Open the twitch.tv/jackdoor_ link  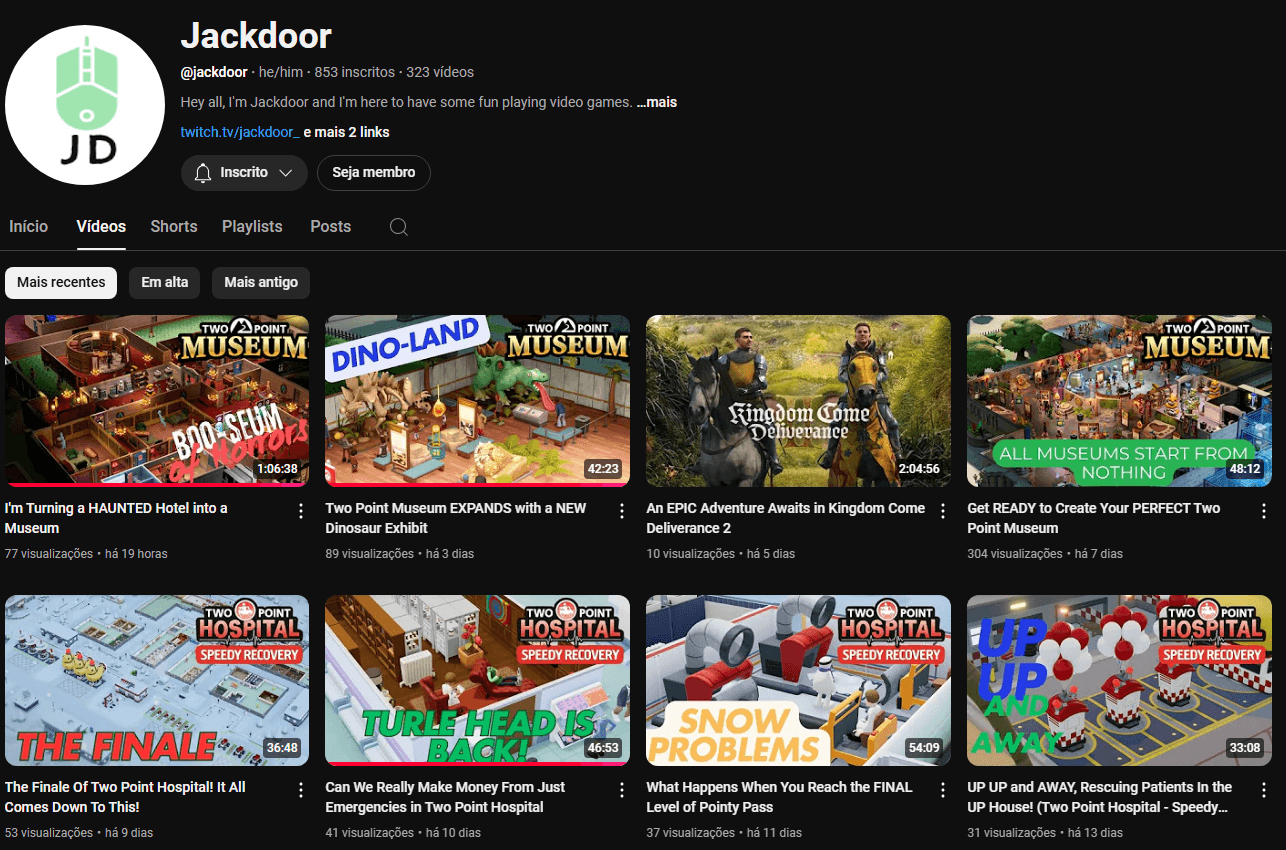[x=240, y=132]
